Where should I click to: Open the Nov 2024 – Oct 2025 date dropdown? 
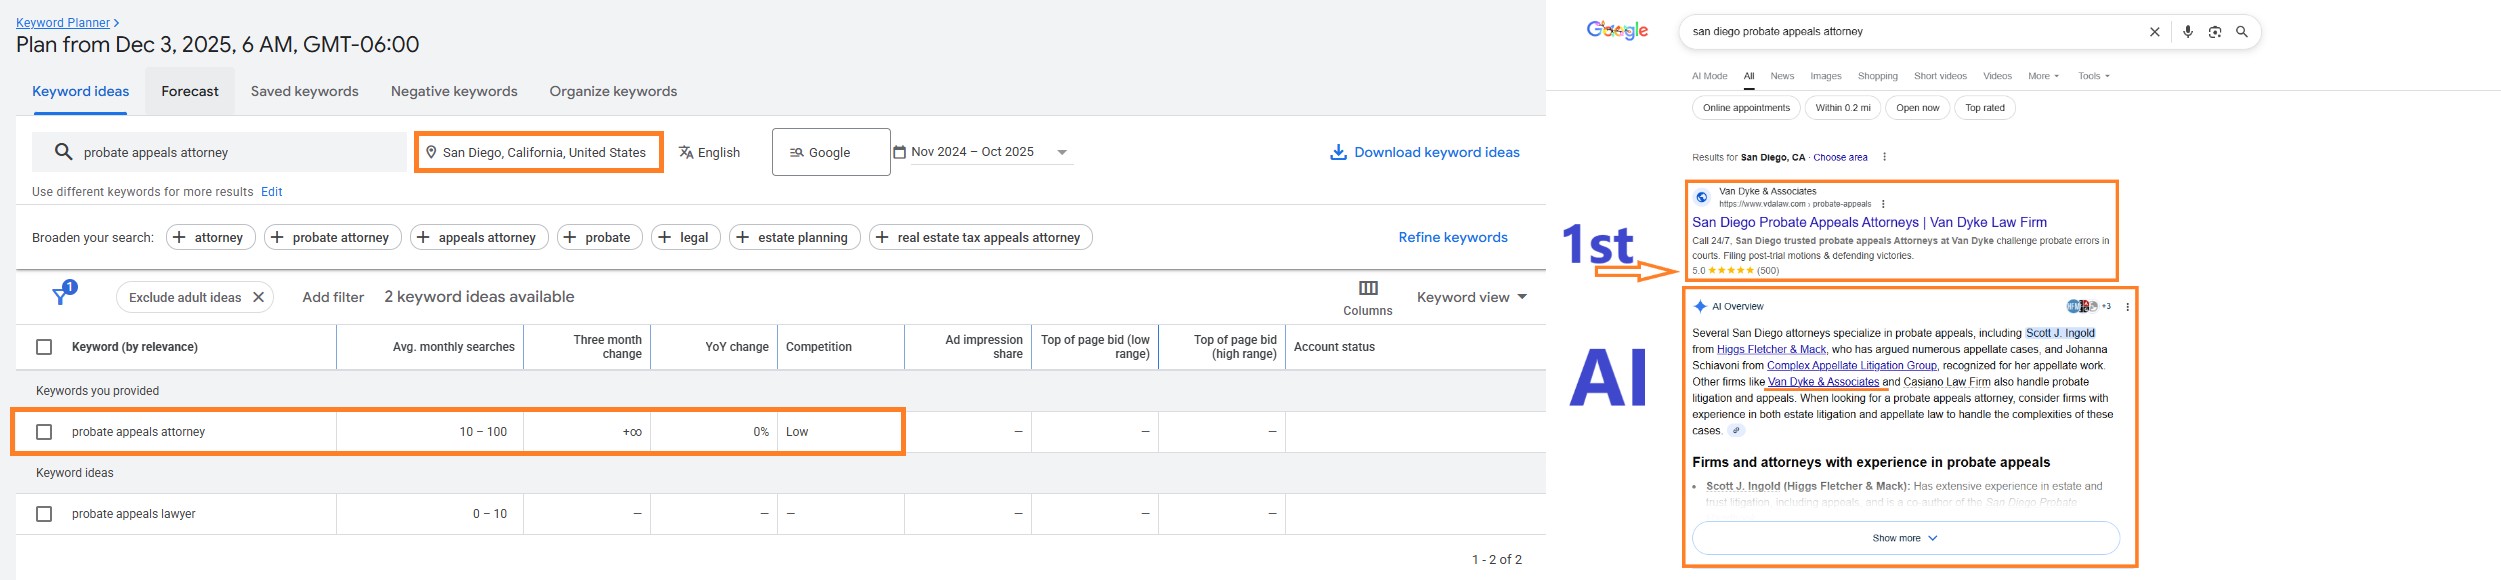pos(1062,152)
